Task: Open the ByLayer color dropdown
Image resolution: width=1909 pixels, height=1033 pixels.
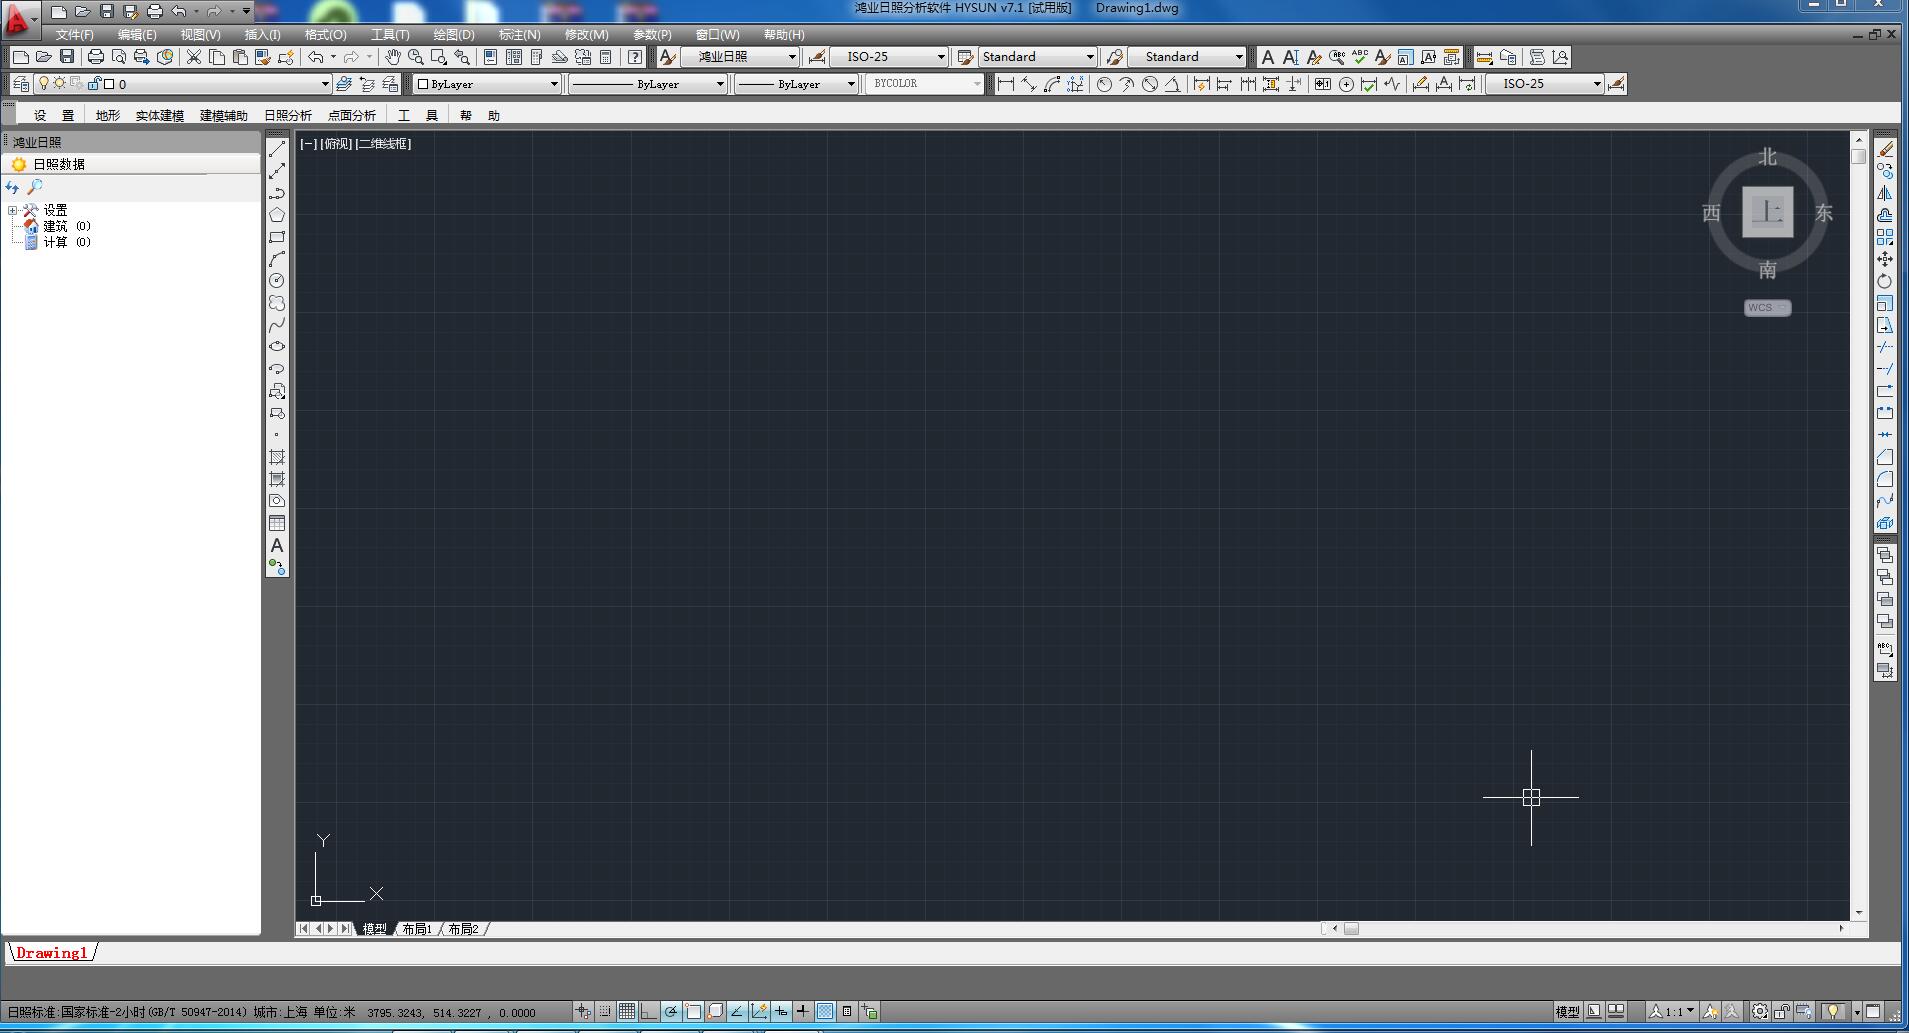Action: pos(488,84)
